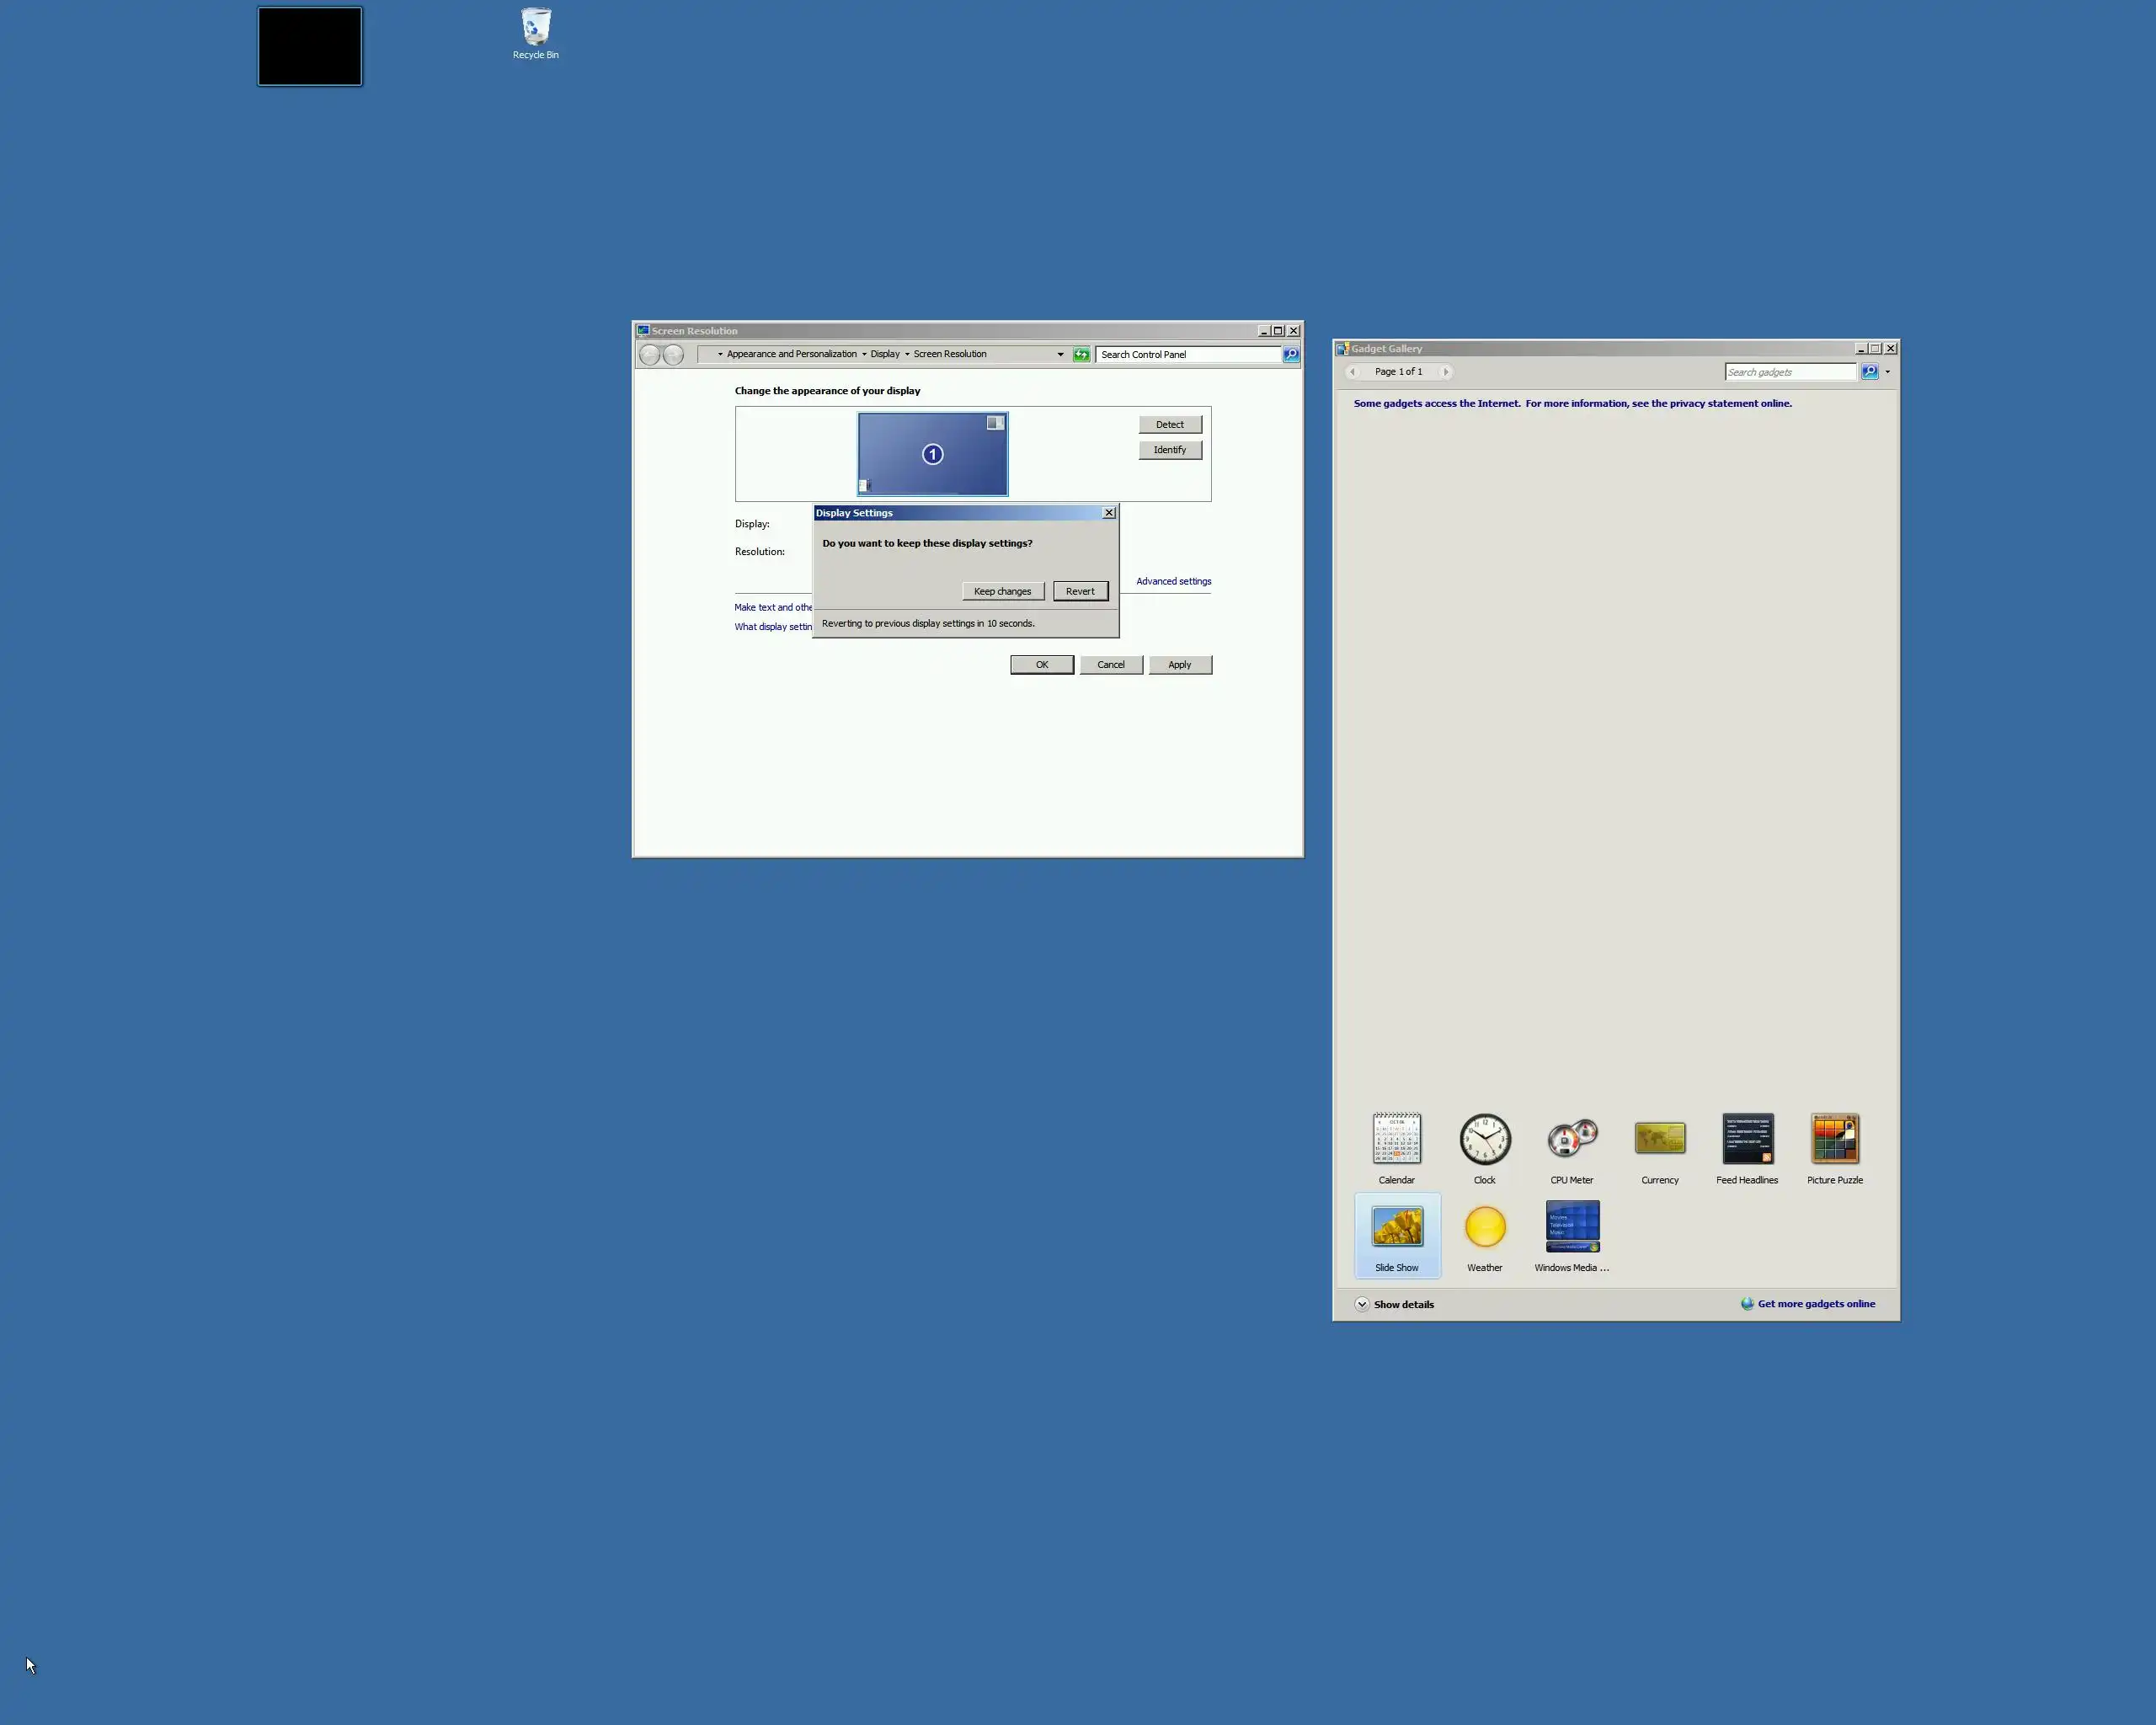This screenshot has width=2156, height=1725.
Task: Click the Revert button
Action: pos(1080,591)
